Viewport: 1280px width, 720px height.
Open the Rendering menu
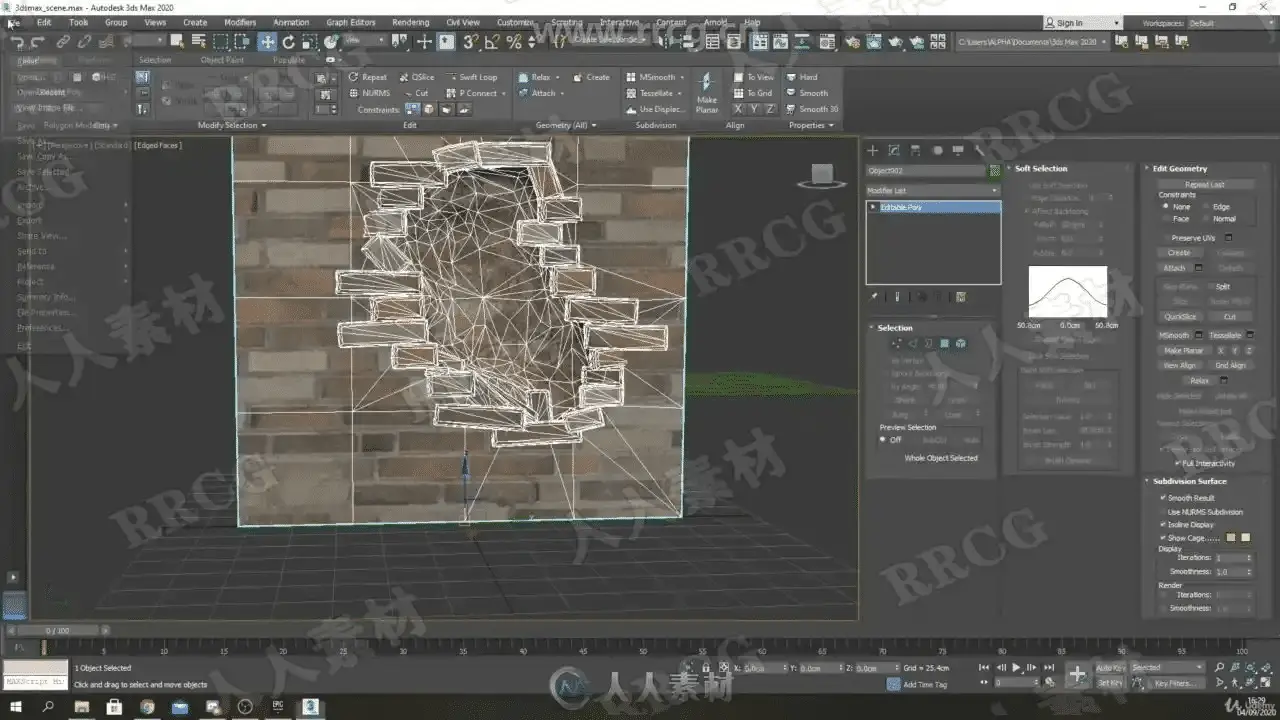pyautogui.click(x=410, y=22)
